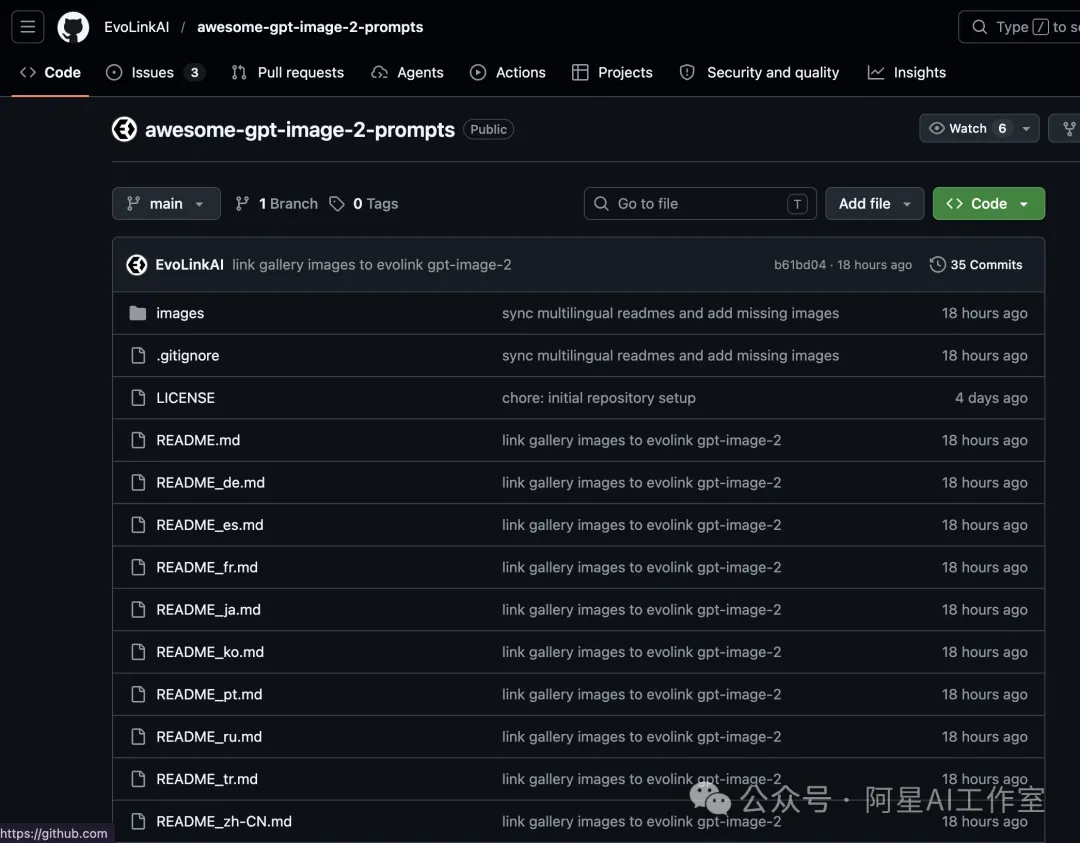Click the fork icon button

coord(1068,129)
